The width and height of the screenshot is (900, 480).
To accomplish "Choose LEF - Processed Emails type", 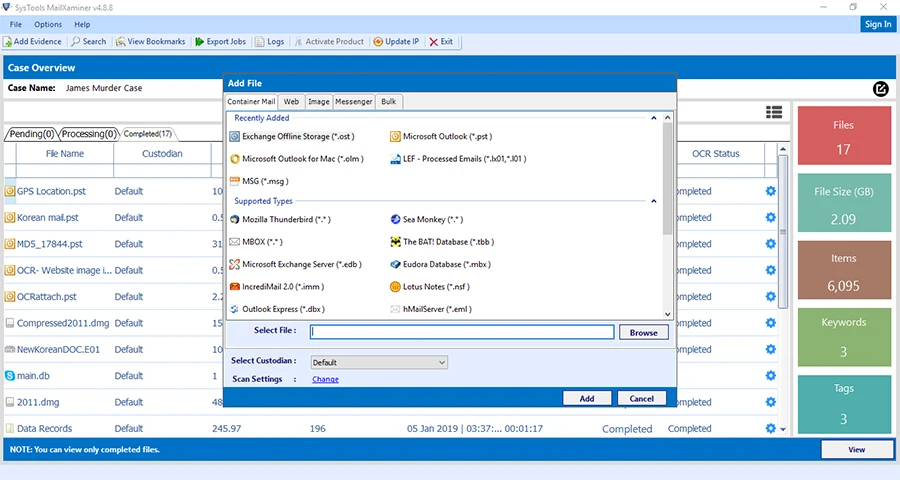I will tap(458, 159).
